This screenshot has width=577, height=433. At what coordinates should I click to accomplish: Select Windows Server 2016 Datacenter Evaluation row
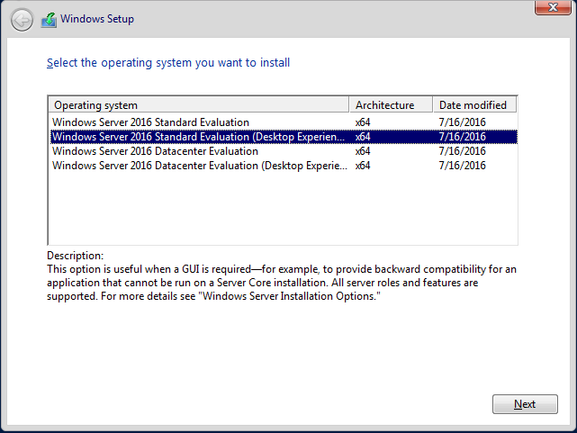click(x=283, y=151)
